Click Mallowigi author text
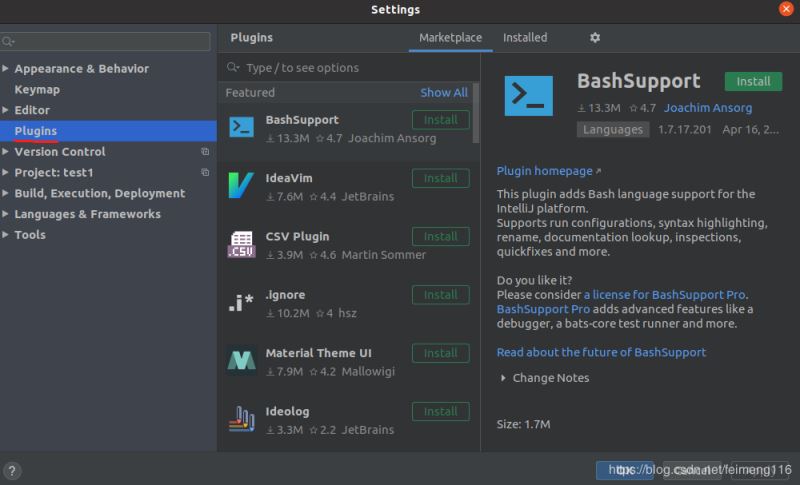The image size is (800, 485). pyautogui.click(x=368, y=372)
